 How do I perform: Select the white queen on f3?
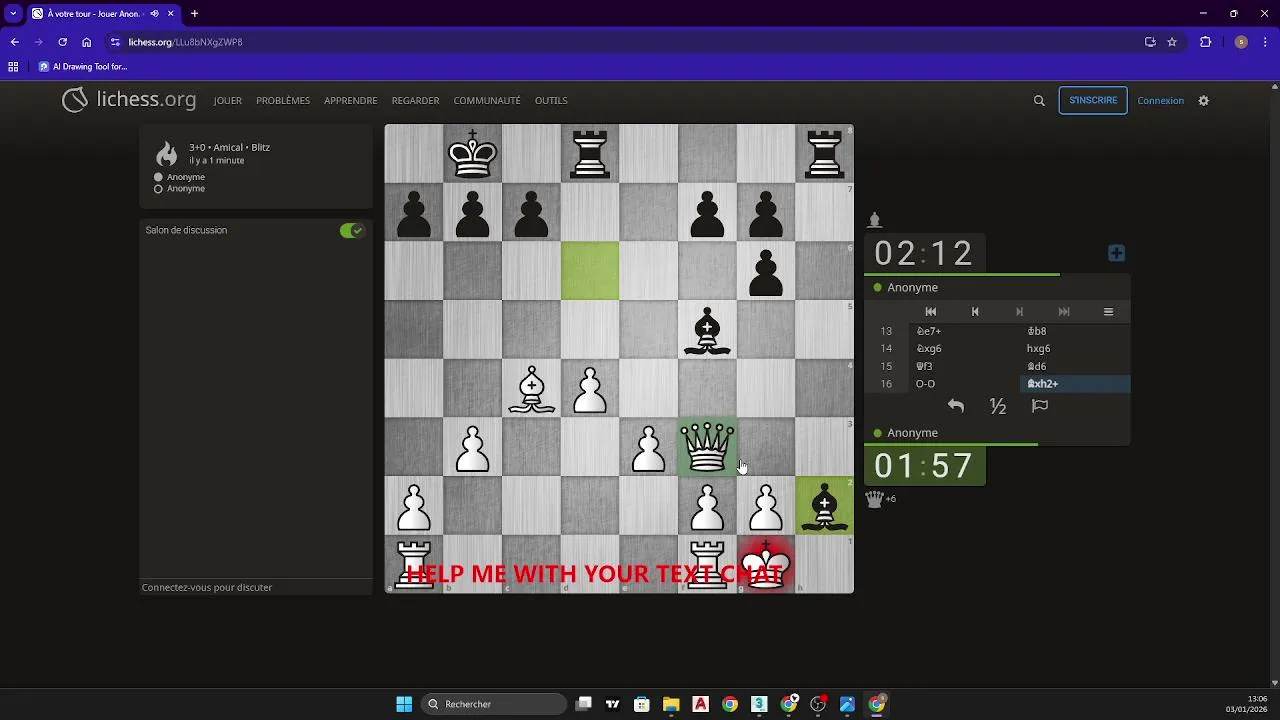[x=707, y=447]
